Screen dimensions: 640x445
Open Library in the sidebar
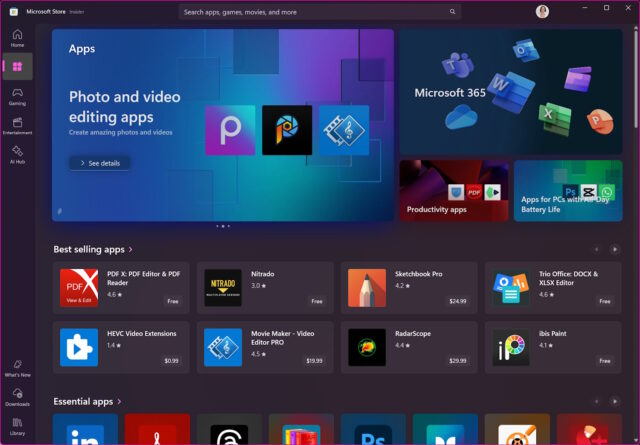pyautogui.click(x=17, y=425)
